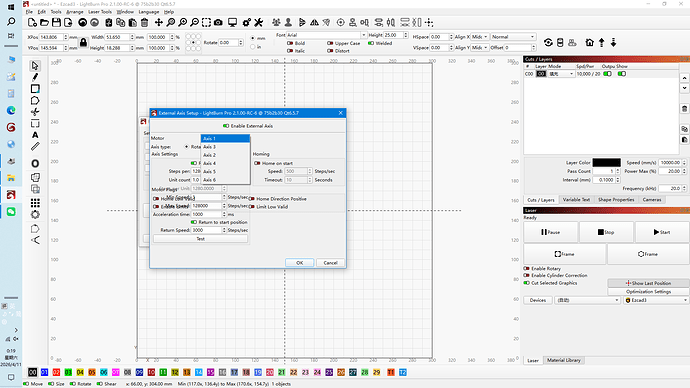Click the trash icon beside Cuts / Layers list
This screenshot has width=690, height=388.
[x=684, y=109]
